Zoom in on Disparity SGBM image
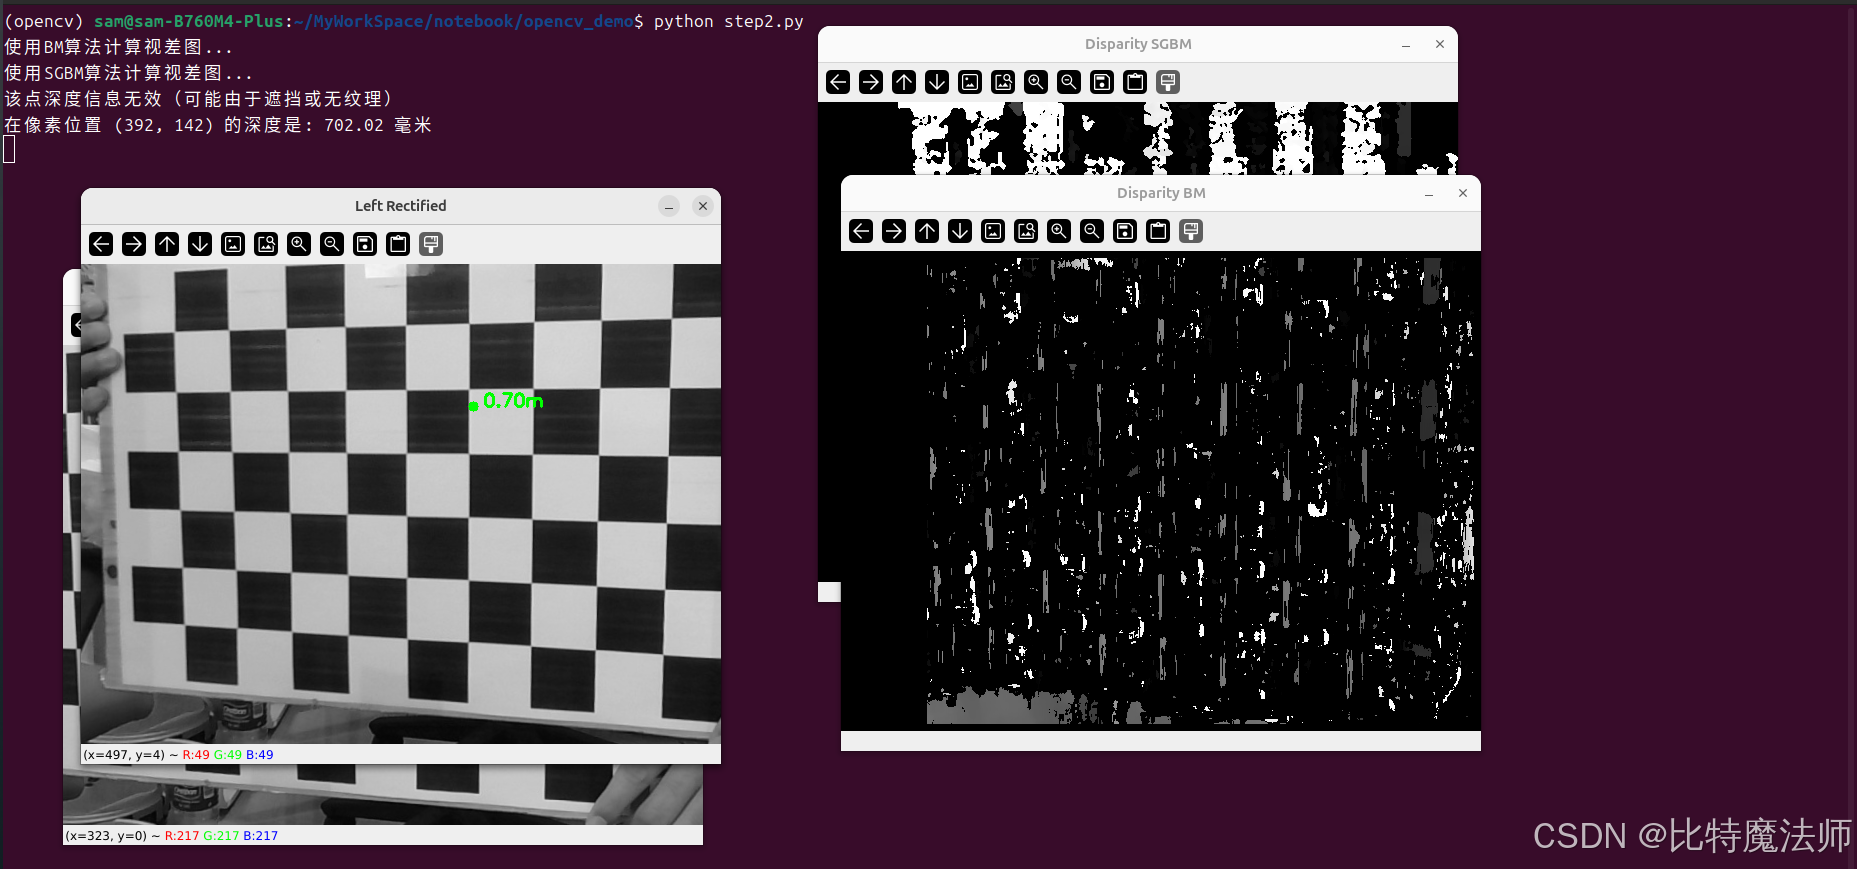Screen dimensions: 1857x869 click(1036, 82)
